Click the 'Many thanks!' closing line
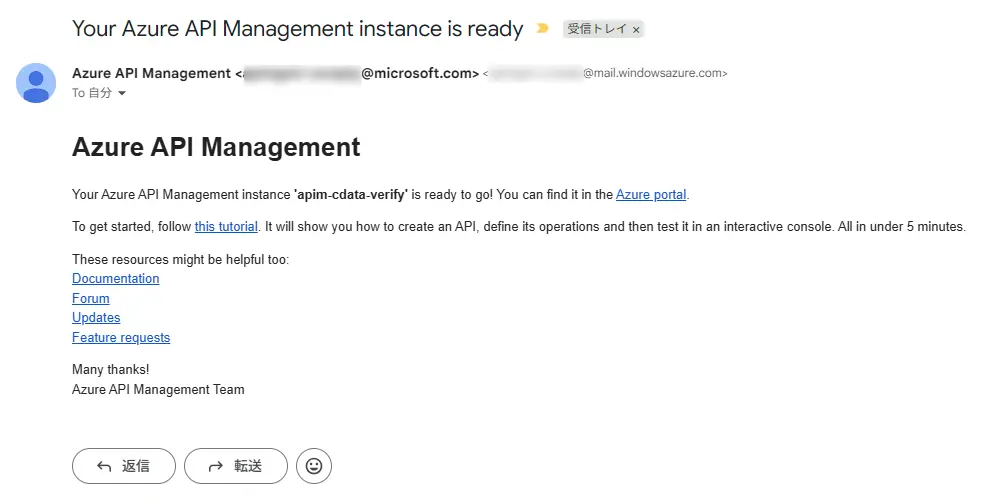Screen dimensions: 995x503 [110, 370]
